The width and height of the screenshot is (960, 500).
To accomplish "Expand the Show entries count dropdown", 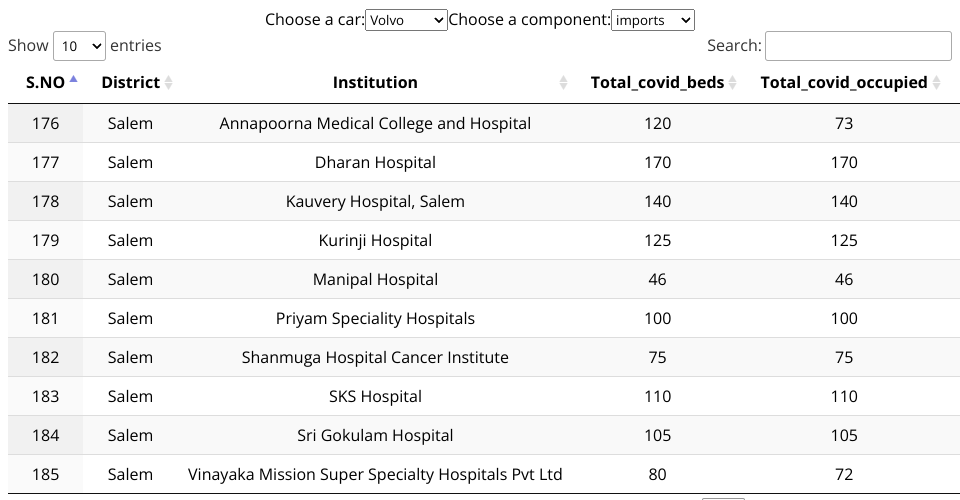I will pyautogui.click(x=79, y=46).
